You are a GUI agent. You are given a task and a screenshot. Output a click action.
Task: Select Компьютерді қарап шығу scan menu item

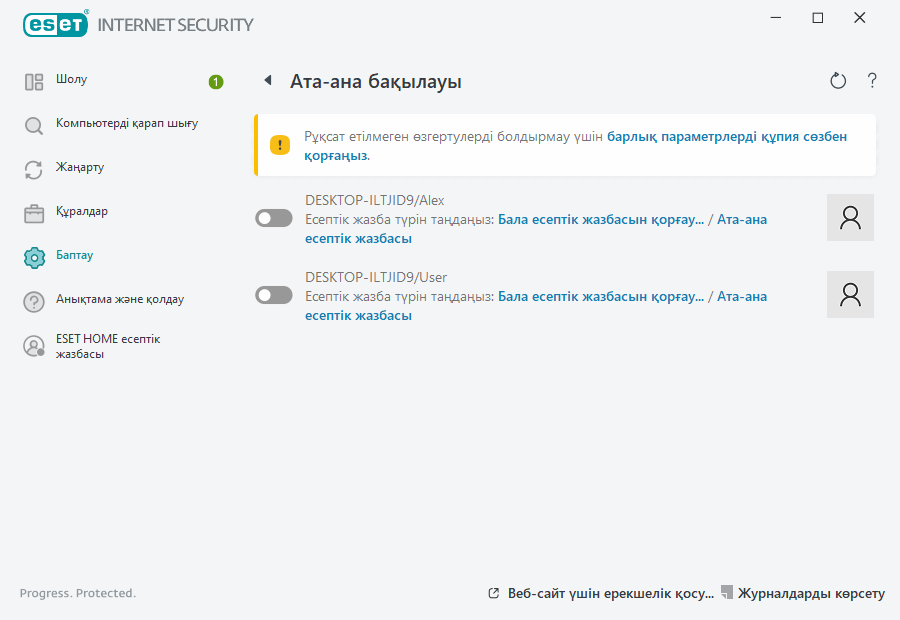click(x=126, y=124)
